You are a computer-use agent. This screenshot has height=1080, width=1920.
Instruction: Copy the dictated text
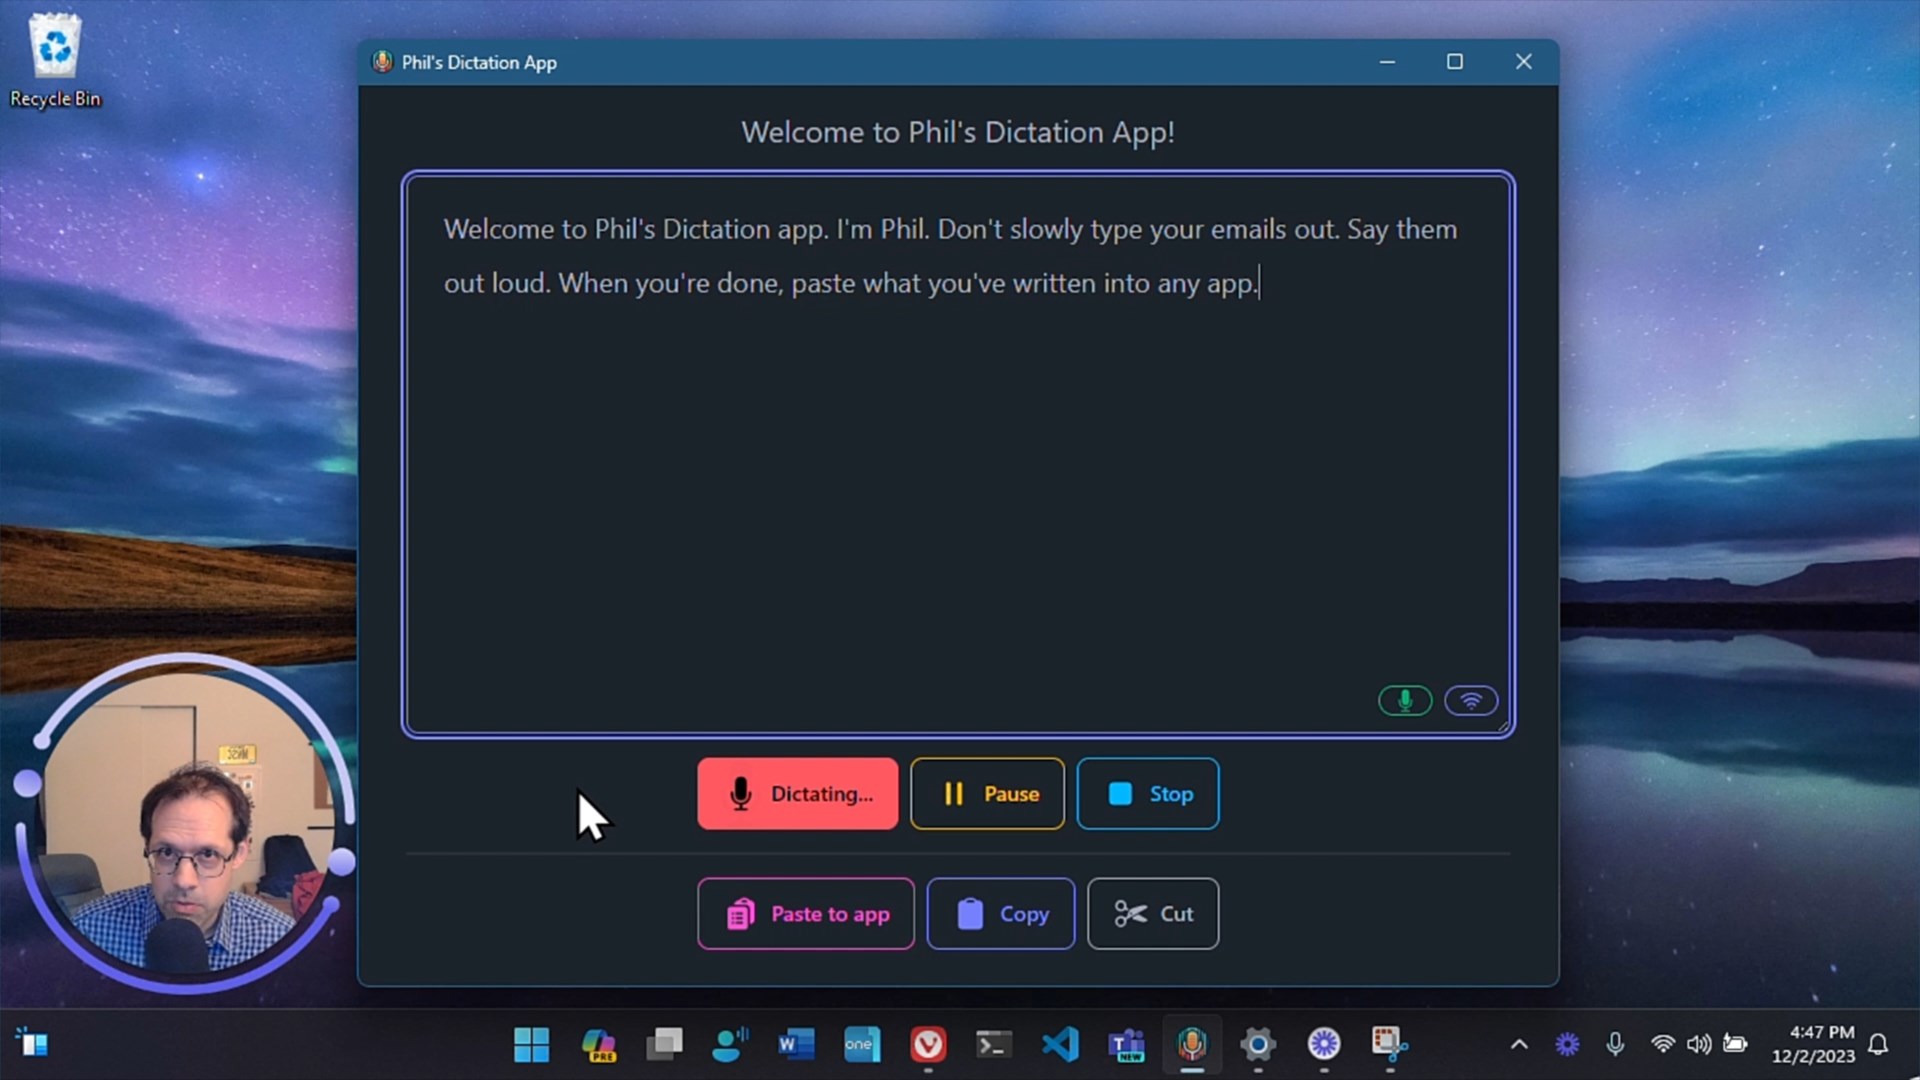point(1001,914)
